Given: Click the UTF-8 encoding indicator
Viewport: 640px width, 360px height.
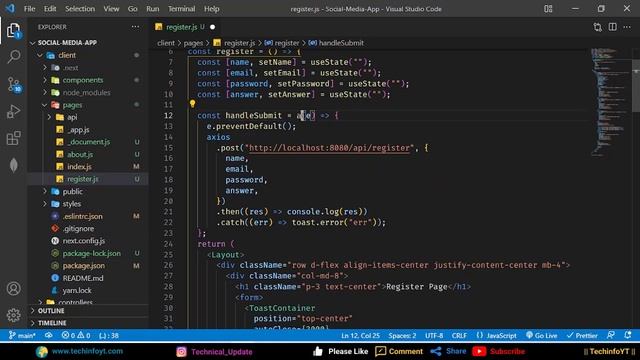Looking at the screenshot, I should click(434, 336).
